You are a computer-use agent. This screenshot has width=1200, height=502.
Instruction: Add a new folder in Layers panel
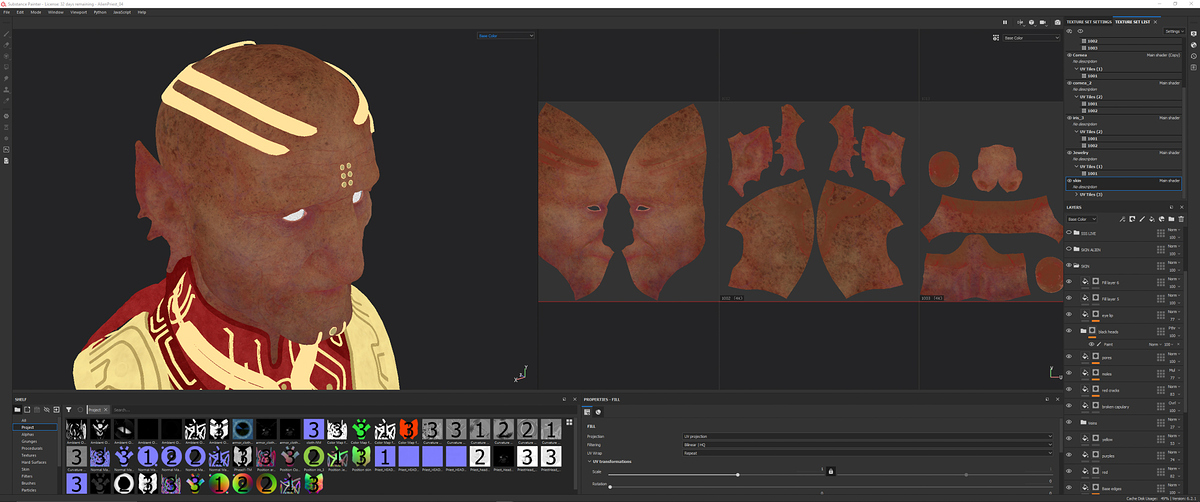coord(1171,219)
